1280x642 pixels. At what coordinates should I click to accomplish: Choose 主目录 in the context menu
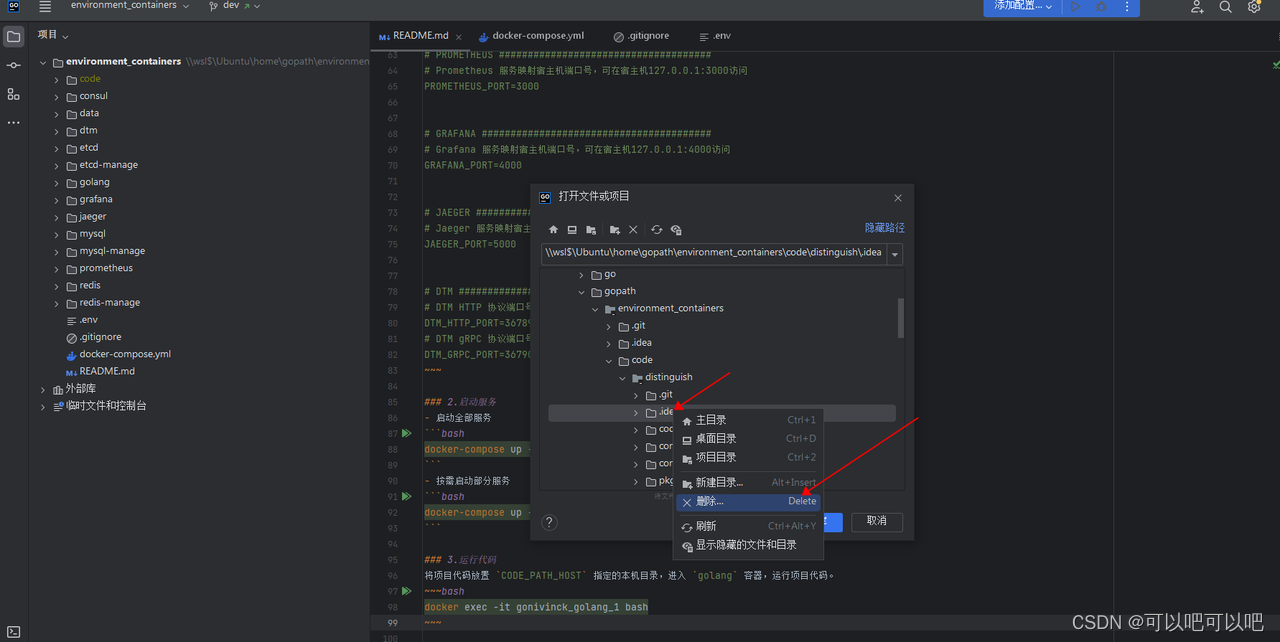point(748,420)
